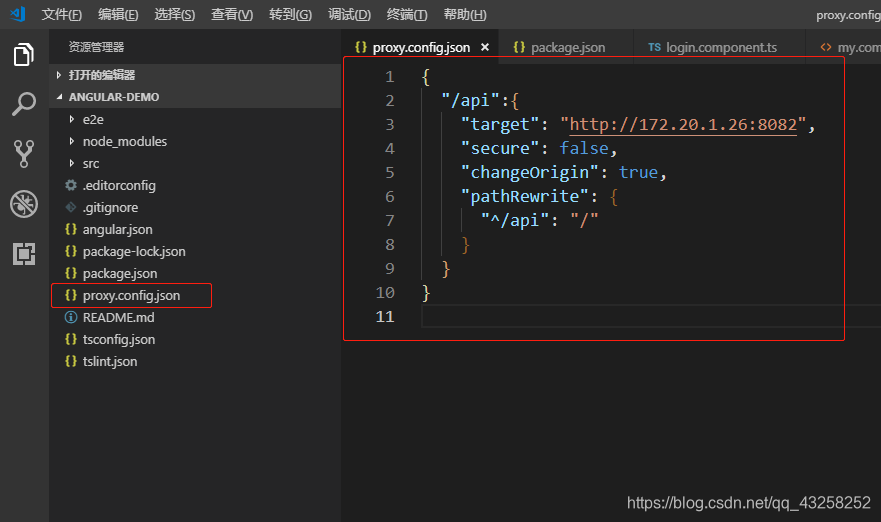Viewport: 881px width, 522px height.
Task: Click the false value on line 4
Action: coord(584,148)
